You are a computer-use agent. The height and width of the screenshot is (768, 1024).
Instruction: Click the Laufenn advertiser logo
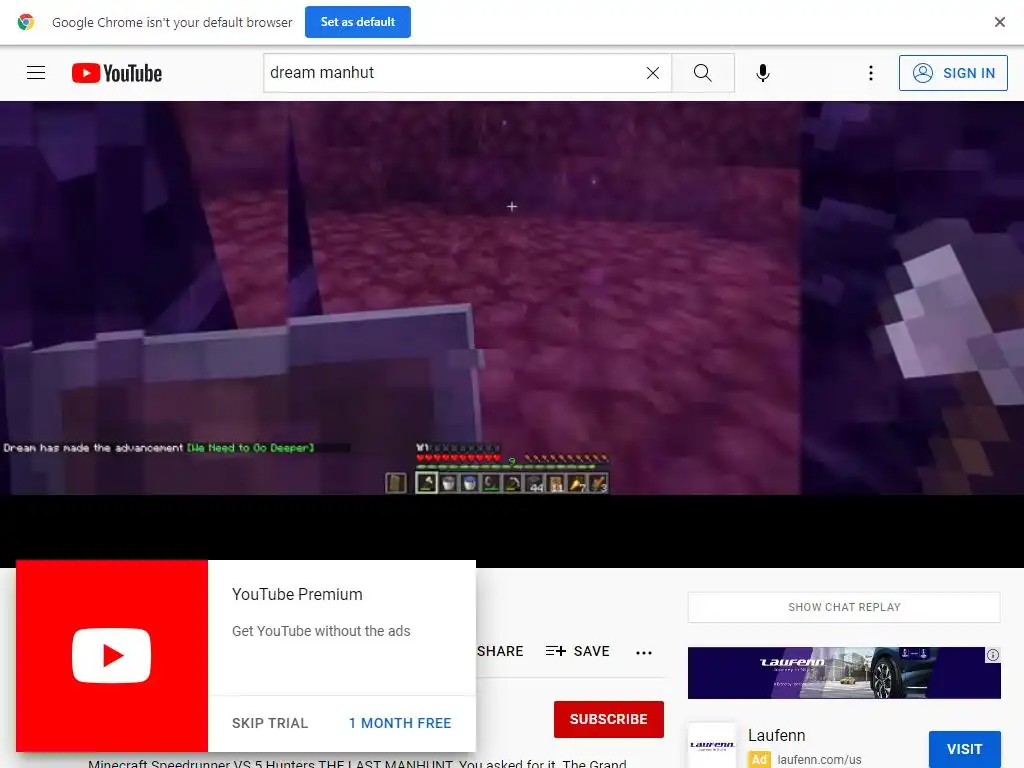pos(712,745)
